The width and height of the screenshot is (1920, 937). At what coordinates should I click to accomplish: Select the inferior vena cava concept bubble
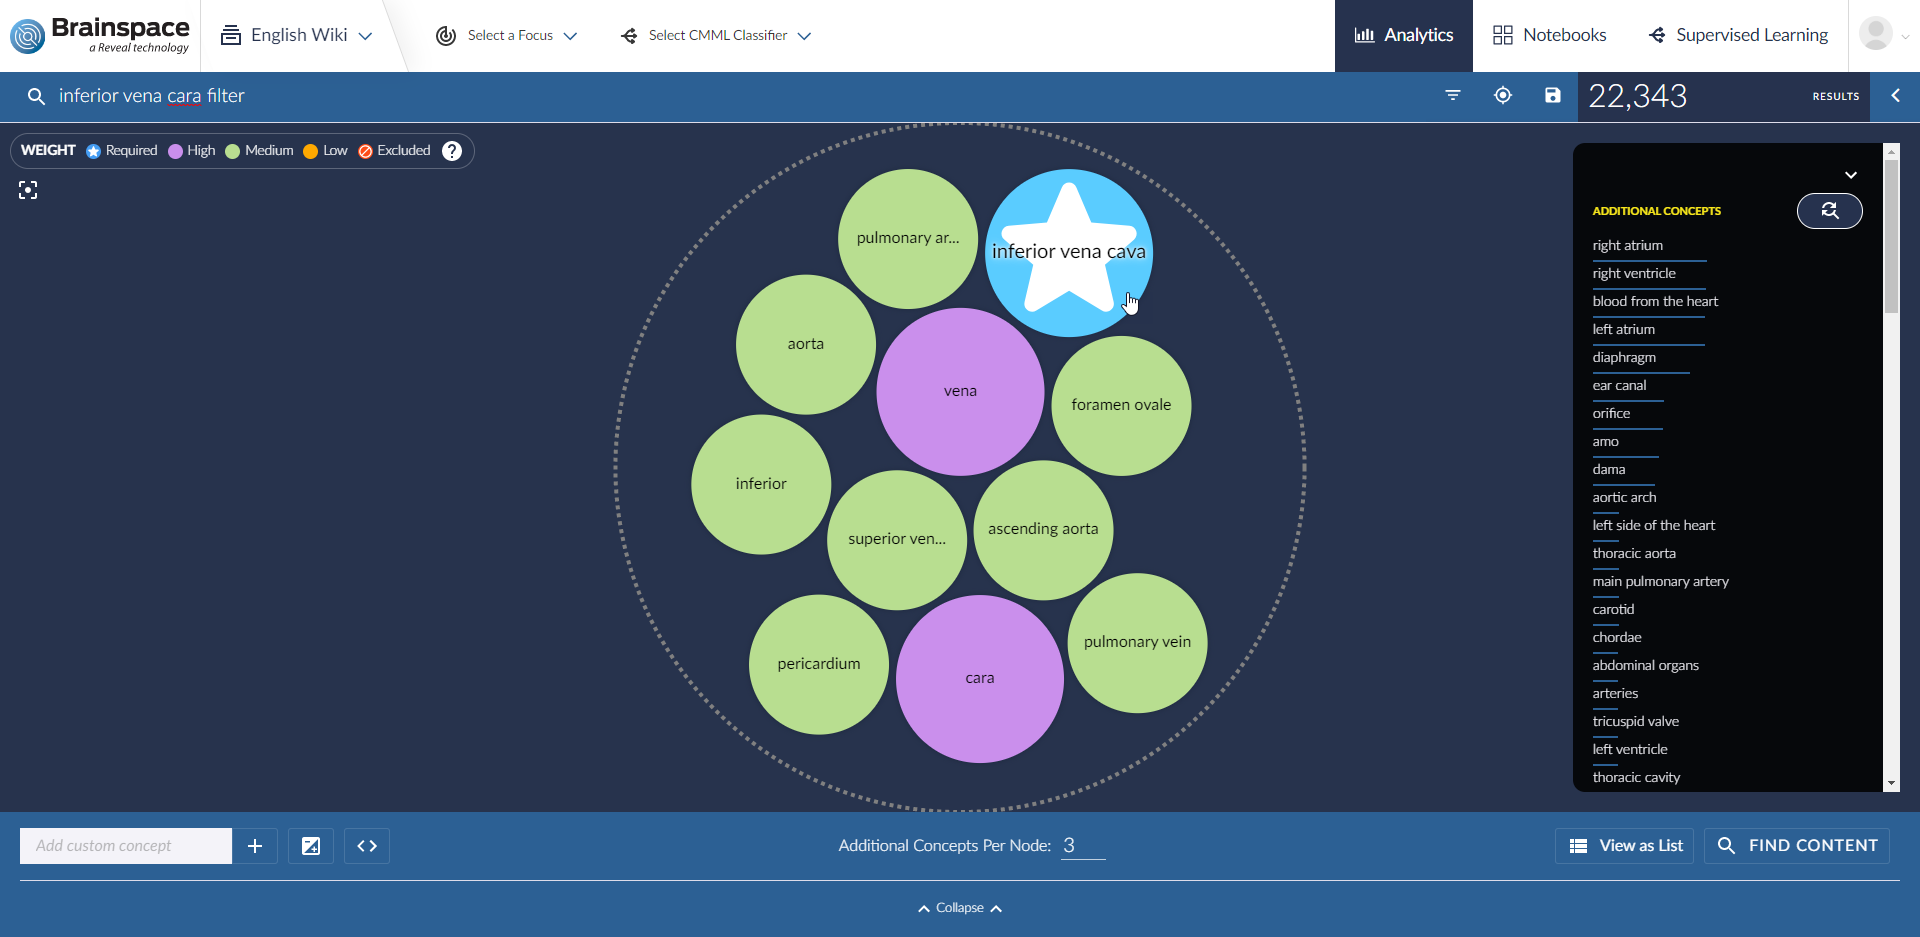tap(1069, 252)
